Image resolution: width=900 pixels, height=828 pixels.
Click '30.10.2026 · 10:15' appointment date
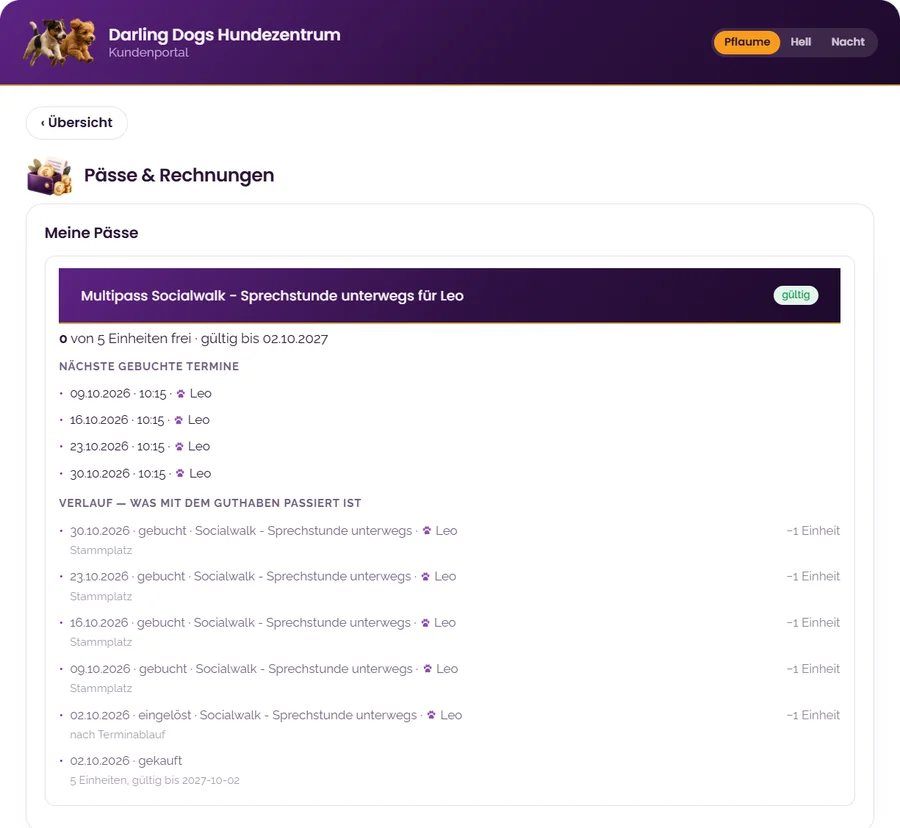click(x=118, y=473)
